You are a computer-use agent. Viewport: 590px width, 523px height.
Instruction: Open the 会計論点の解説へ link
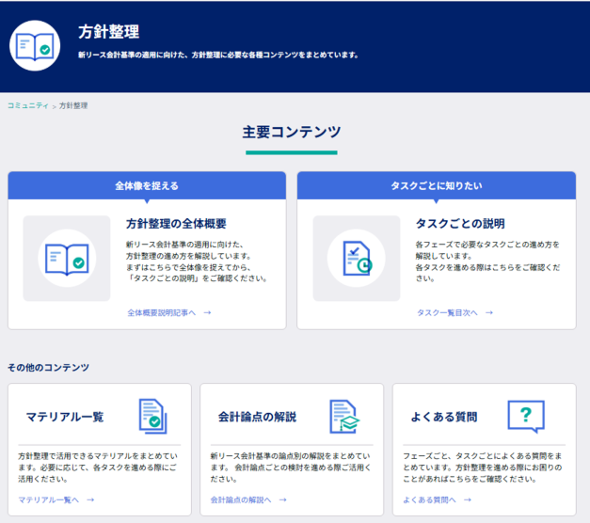(x=241, y=500)
